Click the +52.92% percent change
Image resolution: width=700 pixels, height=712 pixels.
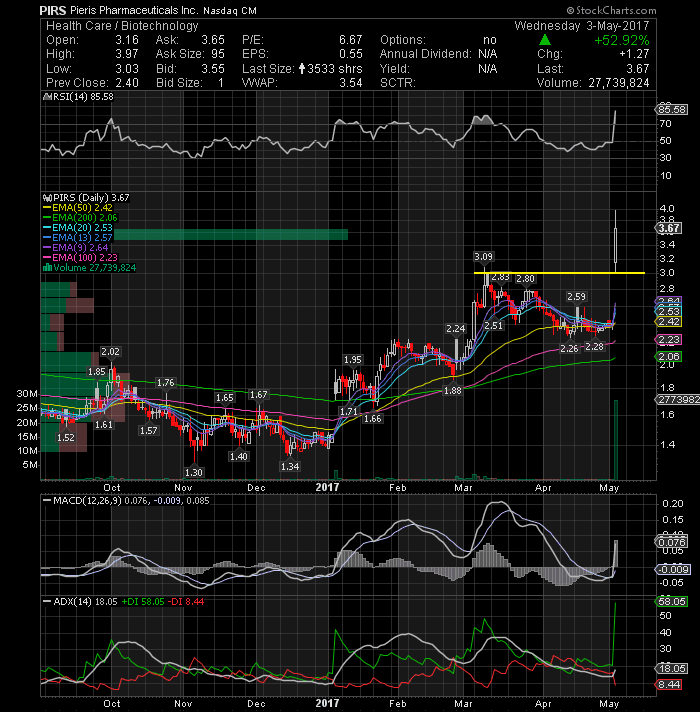(x=622, y=40)
